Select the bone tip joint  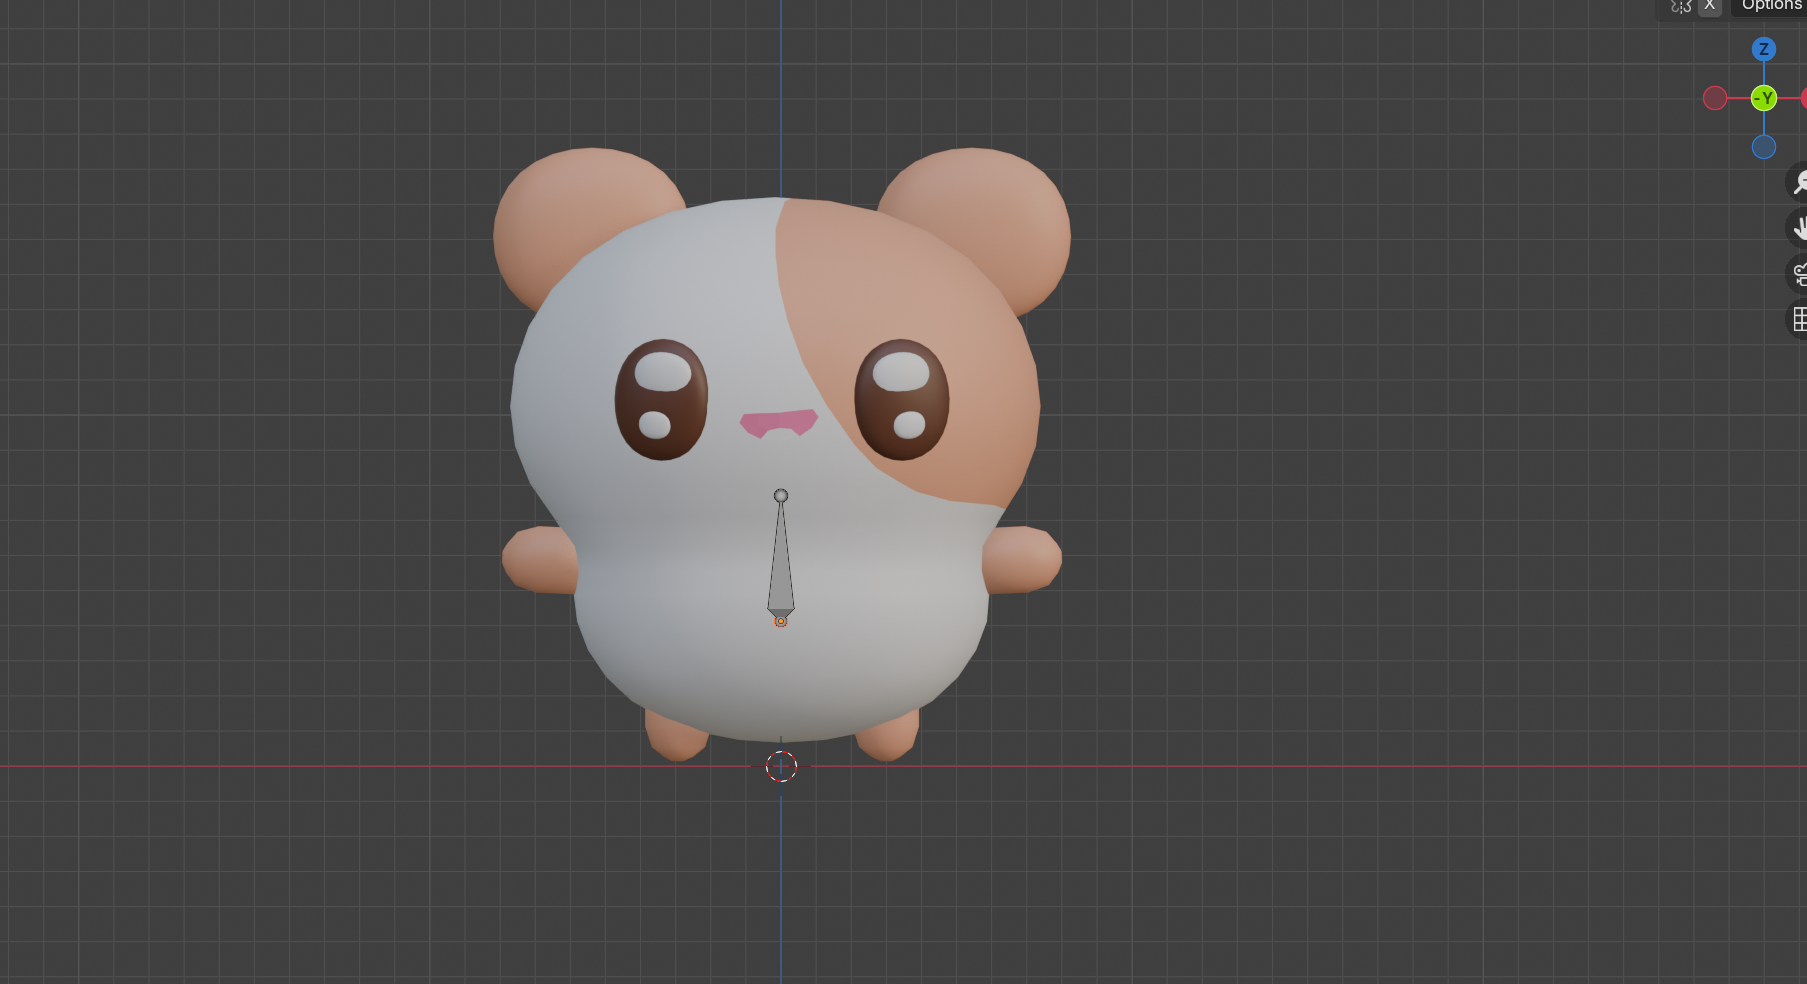click(x=781, y=496)
